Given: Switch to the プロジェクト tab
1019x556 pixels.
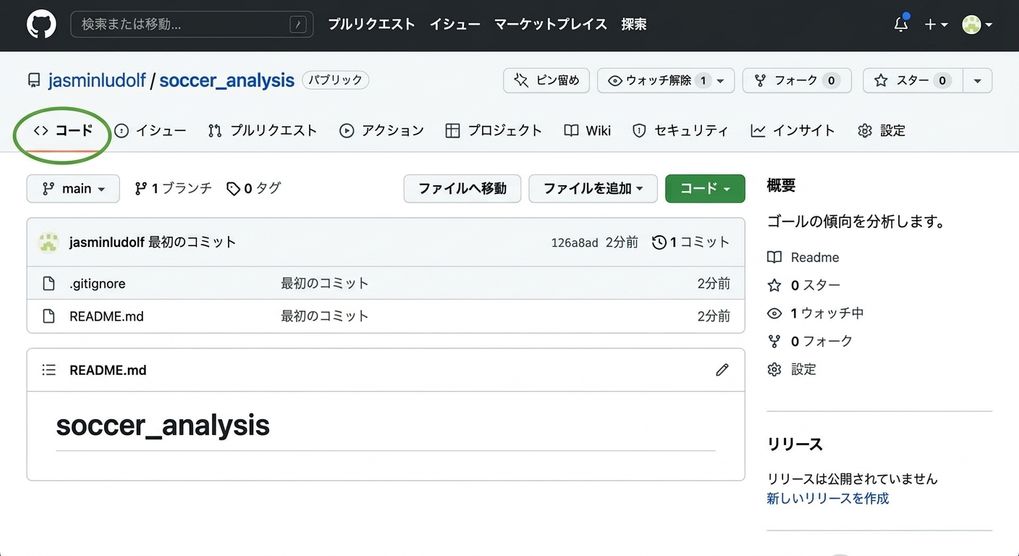Looking at the screenshot, I should pos(493,131).
